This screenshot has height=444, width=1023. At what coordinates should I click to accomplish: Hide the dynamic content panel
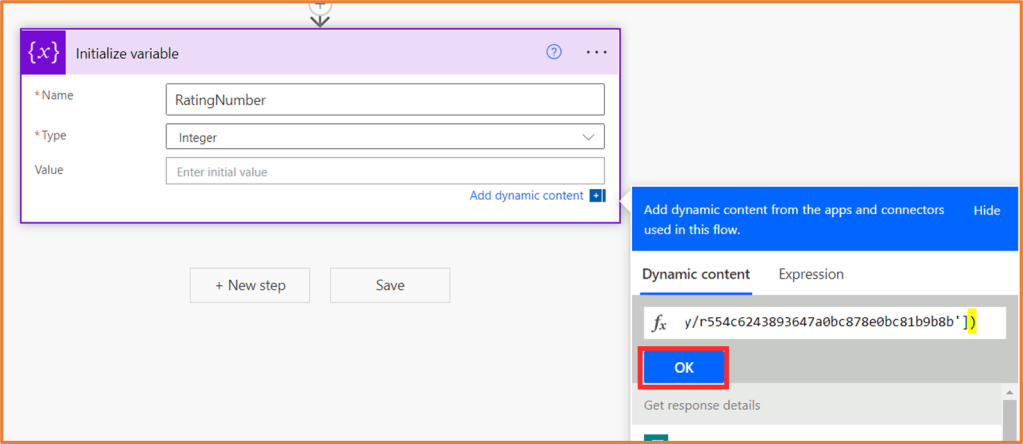click(986, 211)
